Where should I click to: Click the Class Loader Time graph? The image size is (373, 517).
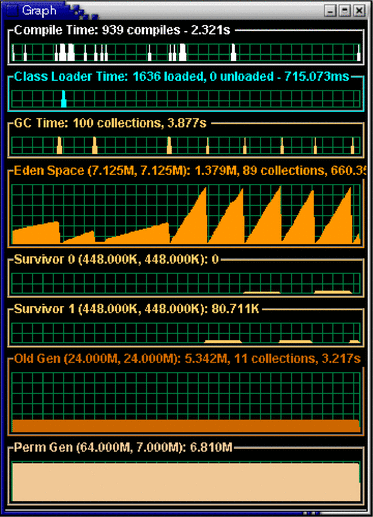click(186, 99)
